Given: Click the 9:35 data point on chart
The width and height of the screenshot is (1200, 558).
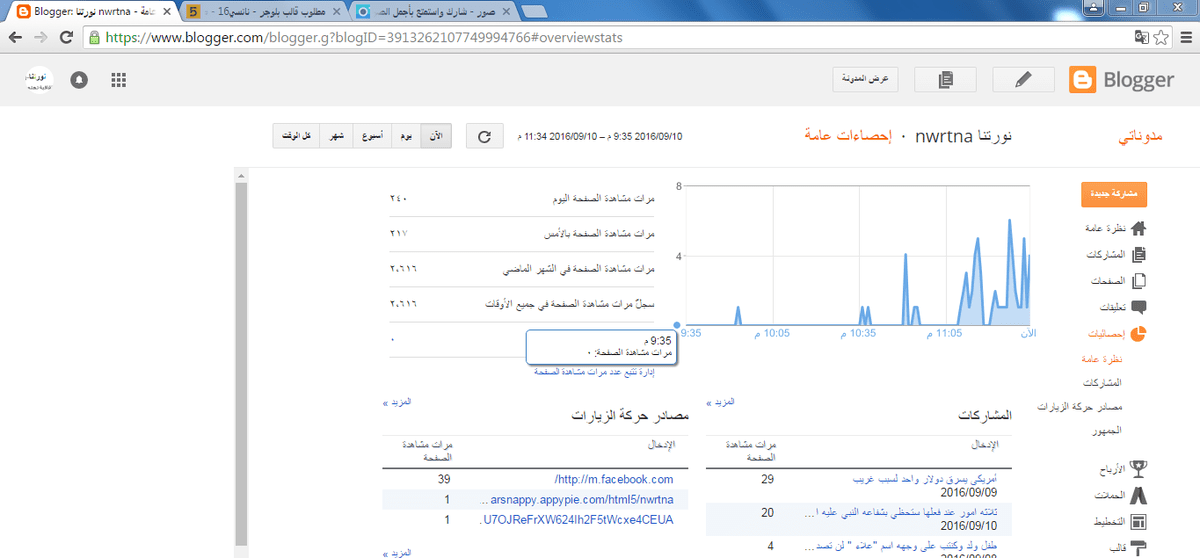Looking at the screenshot, I should (679, 325).
